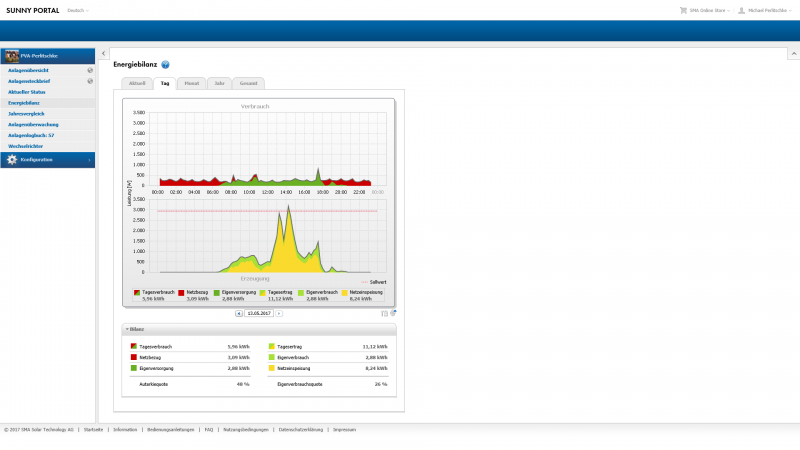Switch to the Jahr tab
The height and width of the screenshot is (450, 800).
pos(219,83)
